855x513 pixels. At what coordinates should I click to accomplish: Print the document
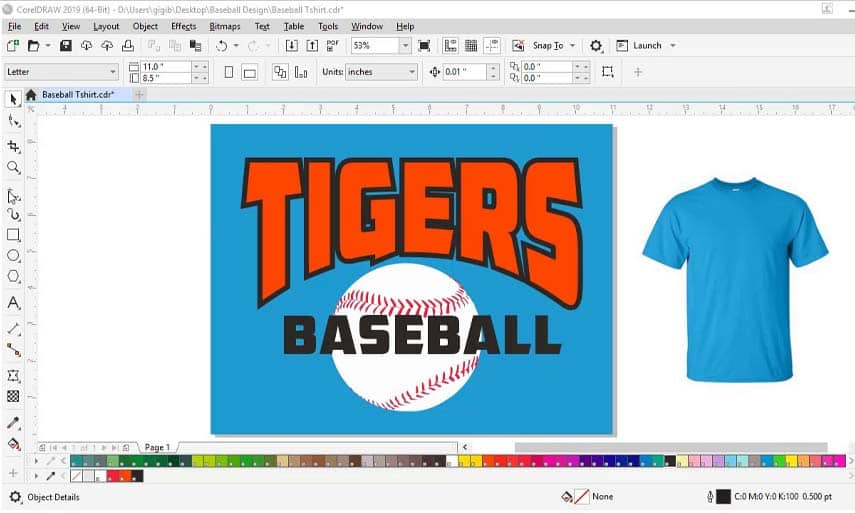tap(128, 46)
